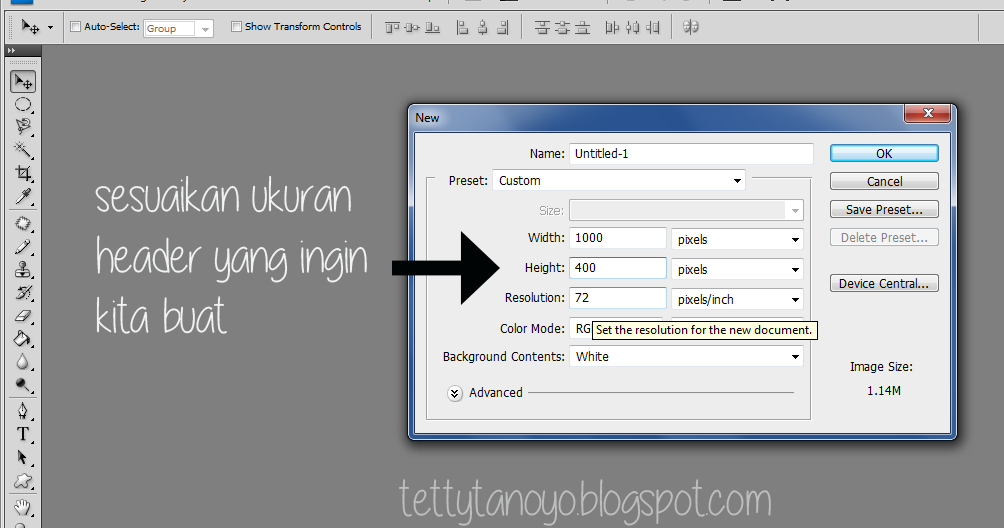Click the Cancel button
Viewport: 1004px width, 528px height.
(884, 182)
